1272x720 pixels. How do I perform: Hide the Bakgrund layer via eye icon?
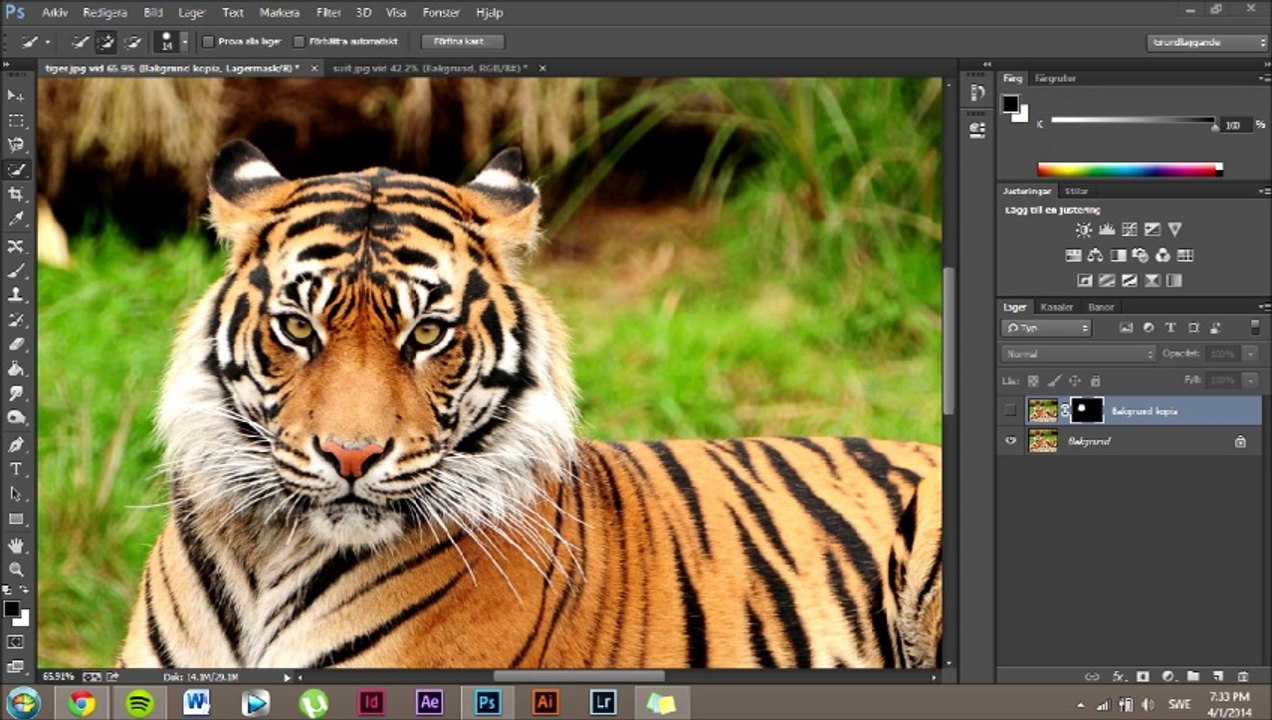click(x=1010, y=441)
